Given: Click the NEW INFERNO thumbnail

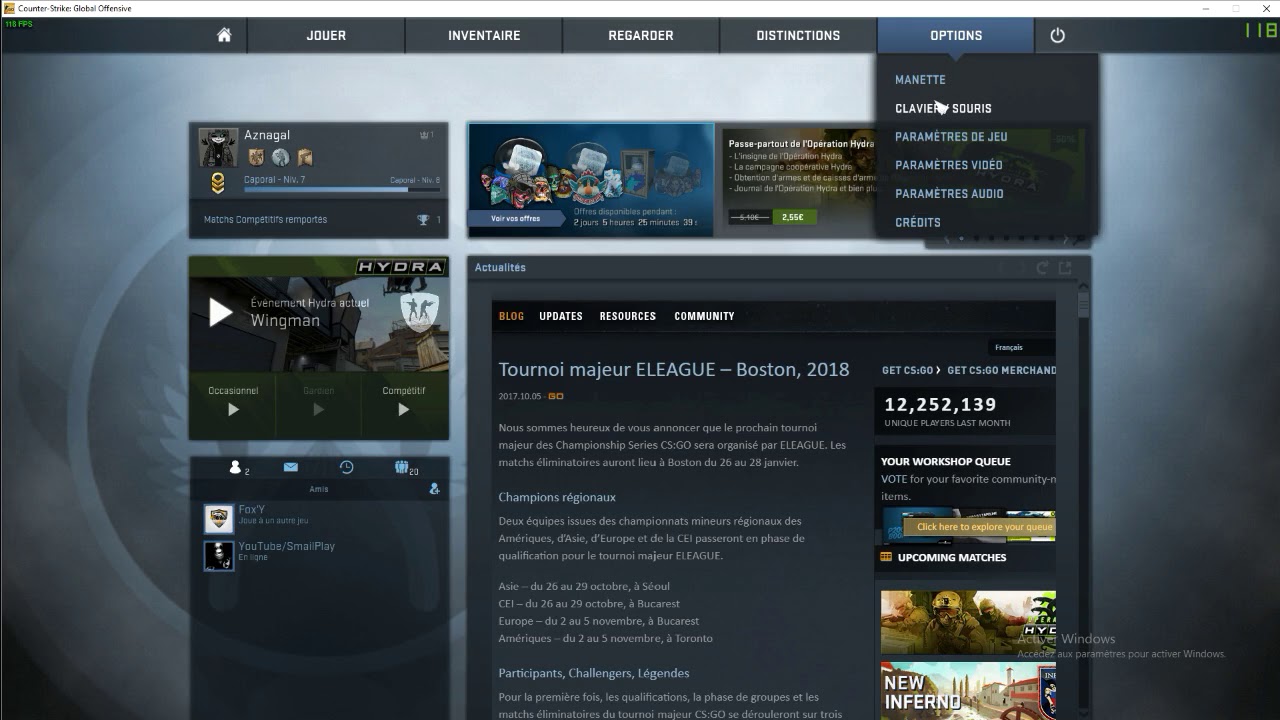Looking at the screenshot, I should 968,690.
